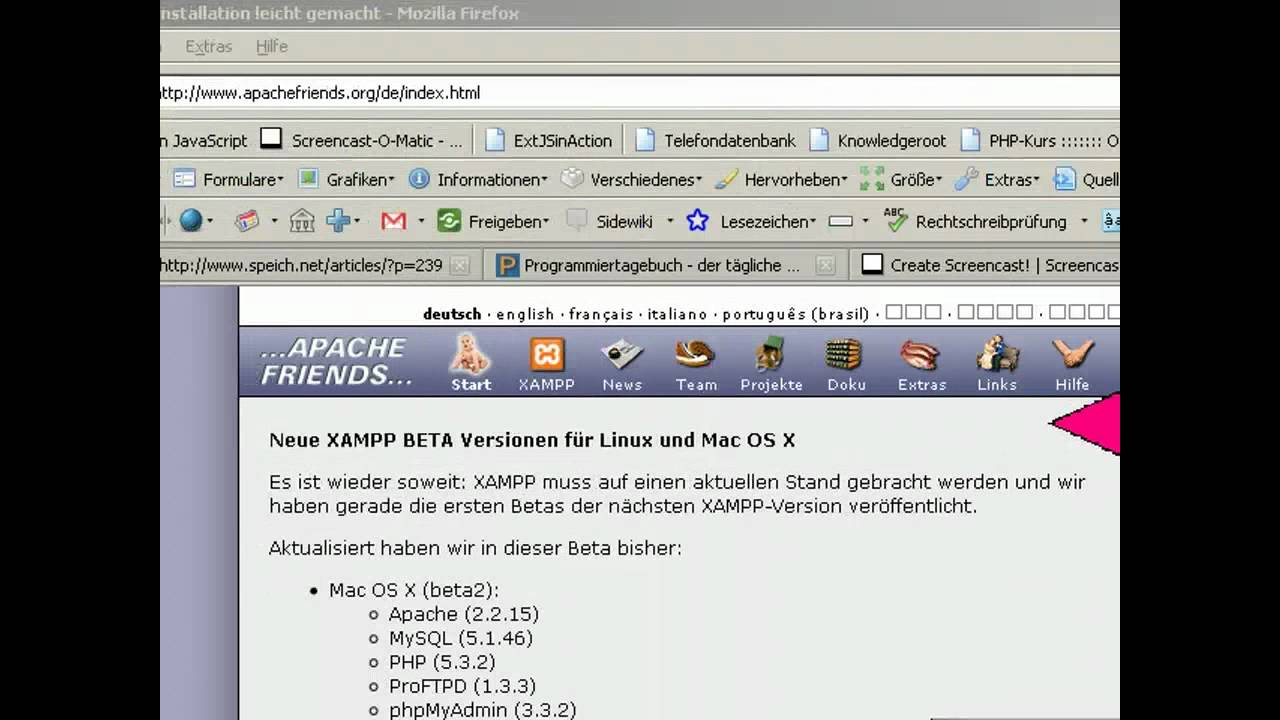Viewport: 1280px width, 720px height.
Task: Expand the Formulare developer toolbar menu
Action: point(229,180)
